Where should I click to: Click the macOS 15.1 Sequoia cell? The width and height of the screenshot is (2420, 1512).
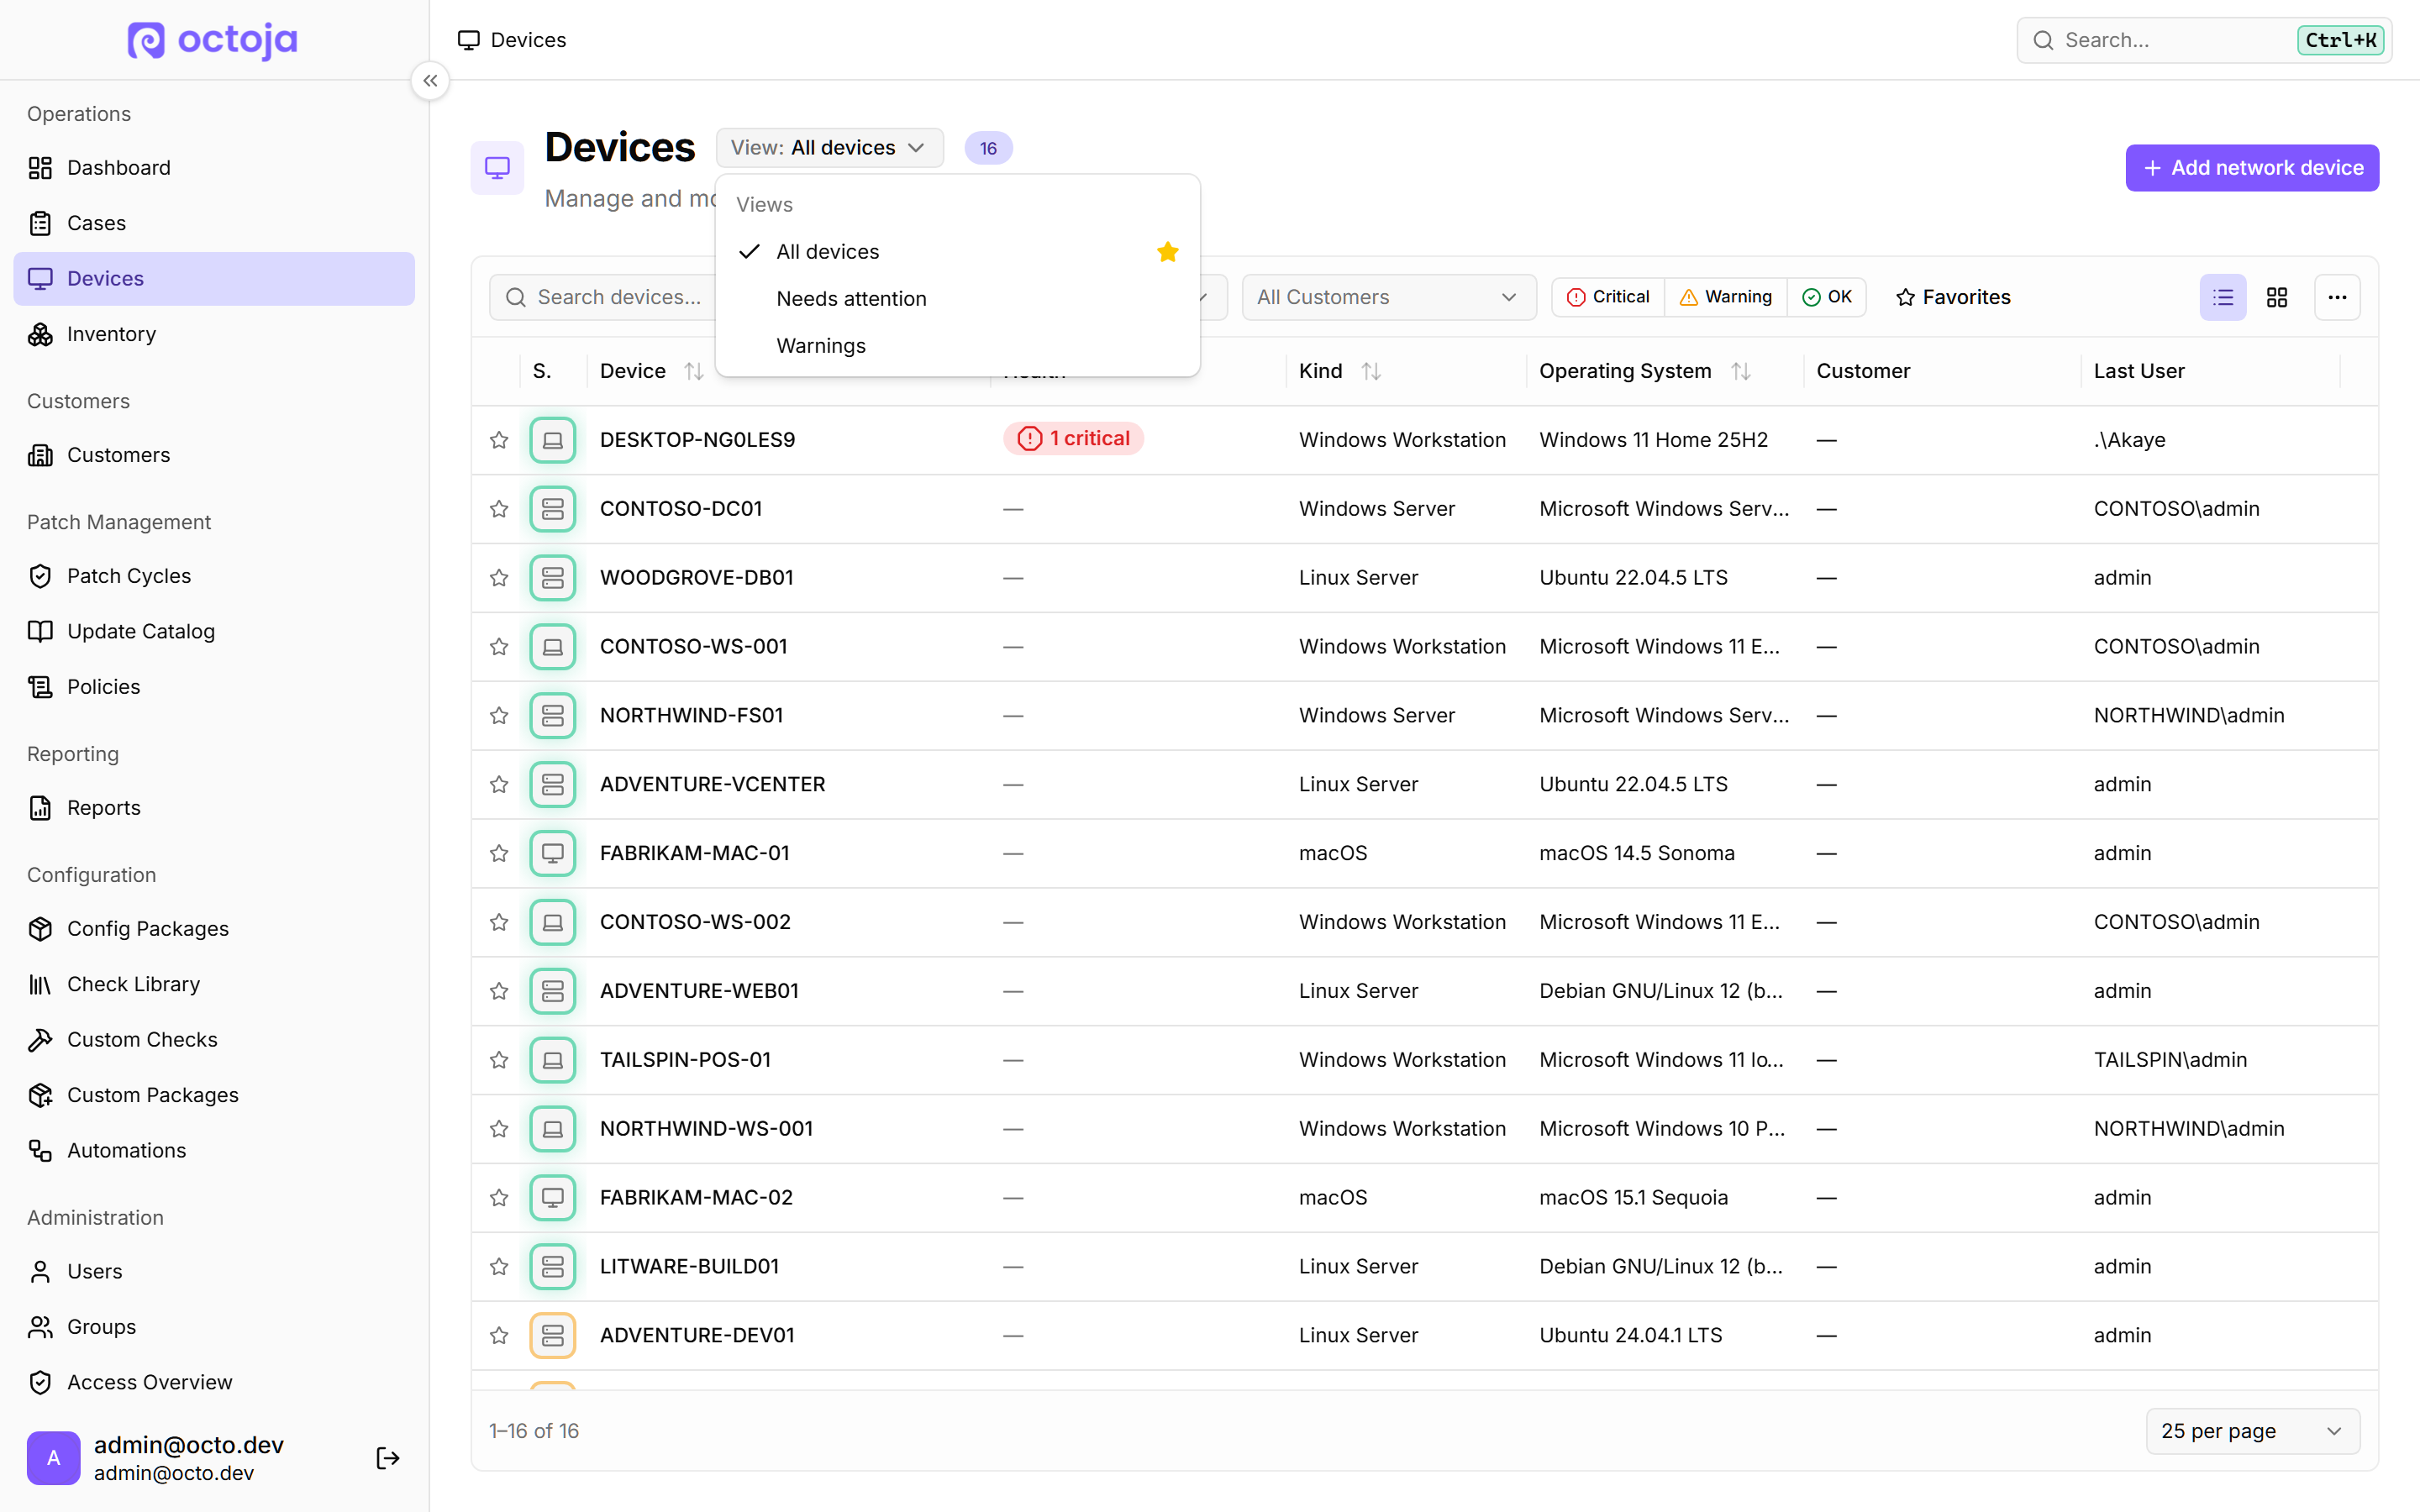(x=1633, y=1198)
